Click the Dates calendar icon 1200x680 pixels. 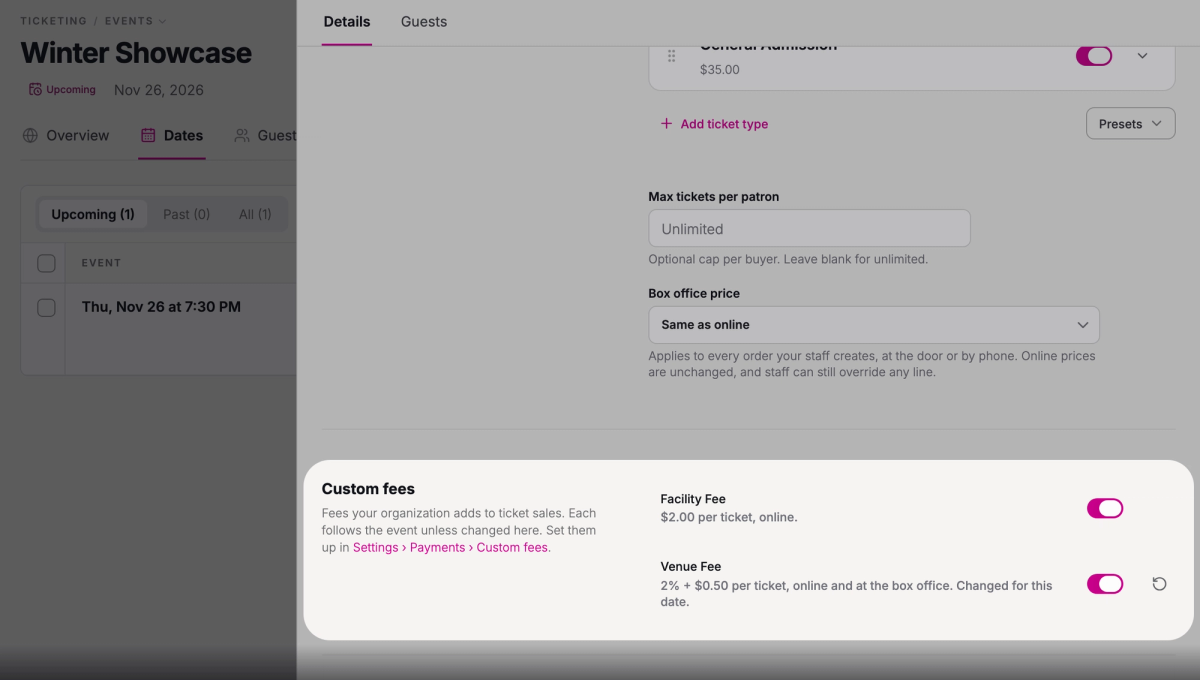(148, 135)
